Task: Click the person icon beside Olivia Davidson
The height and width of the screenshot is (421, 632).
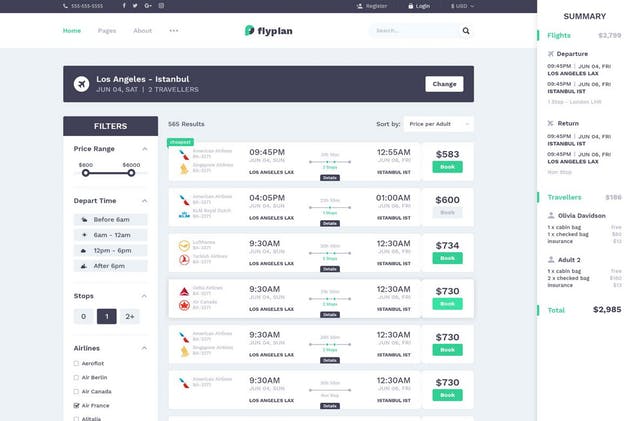Action: [551, 216]
